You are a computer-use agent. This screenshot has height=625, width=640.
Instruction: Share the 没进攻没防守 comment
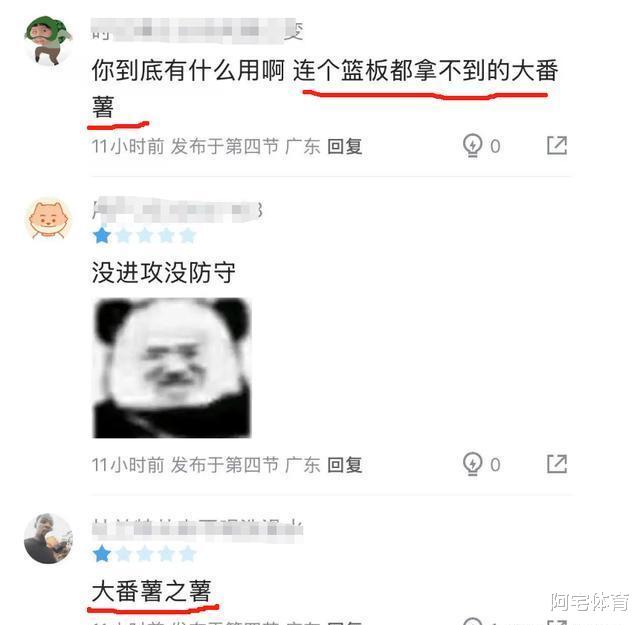point(557,464)
